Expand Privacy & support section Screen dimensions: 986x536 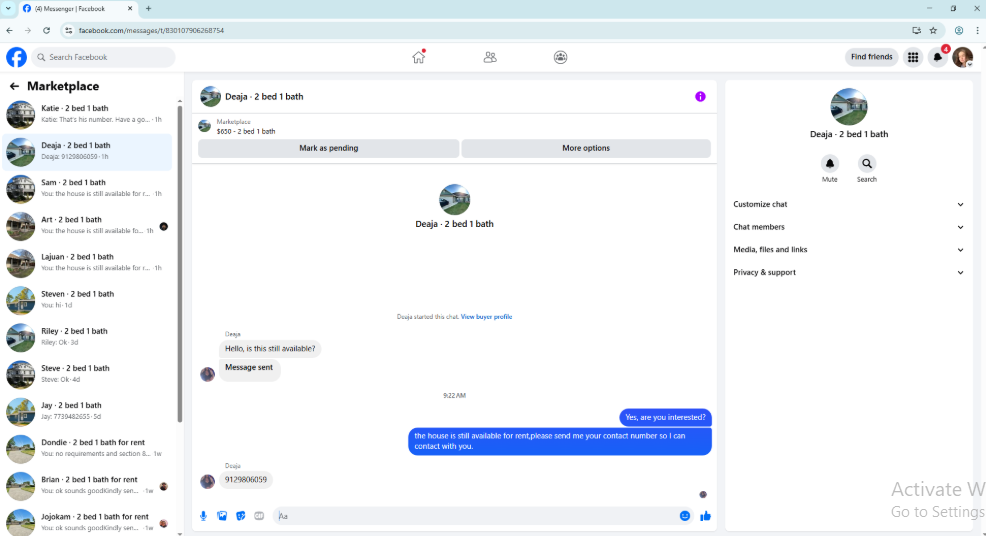pyautogui.click(x=848, y=272)
